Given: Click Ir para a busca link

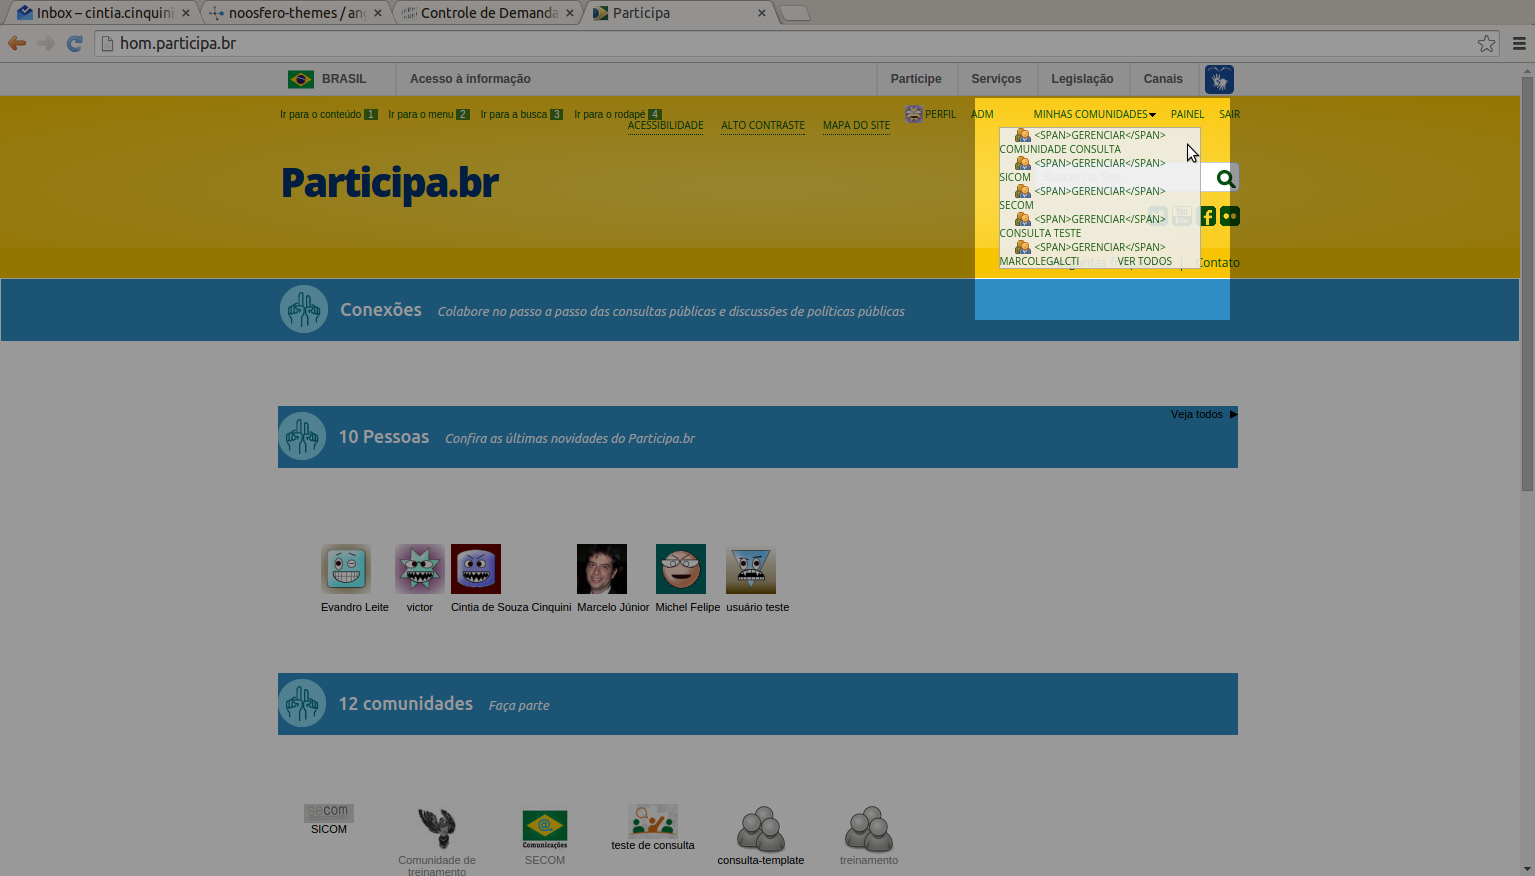Looking at the screenshot, I should (x=521, y=114).
